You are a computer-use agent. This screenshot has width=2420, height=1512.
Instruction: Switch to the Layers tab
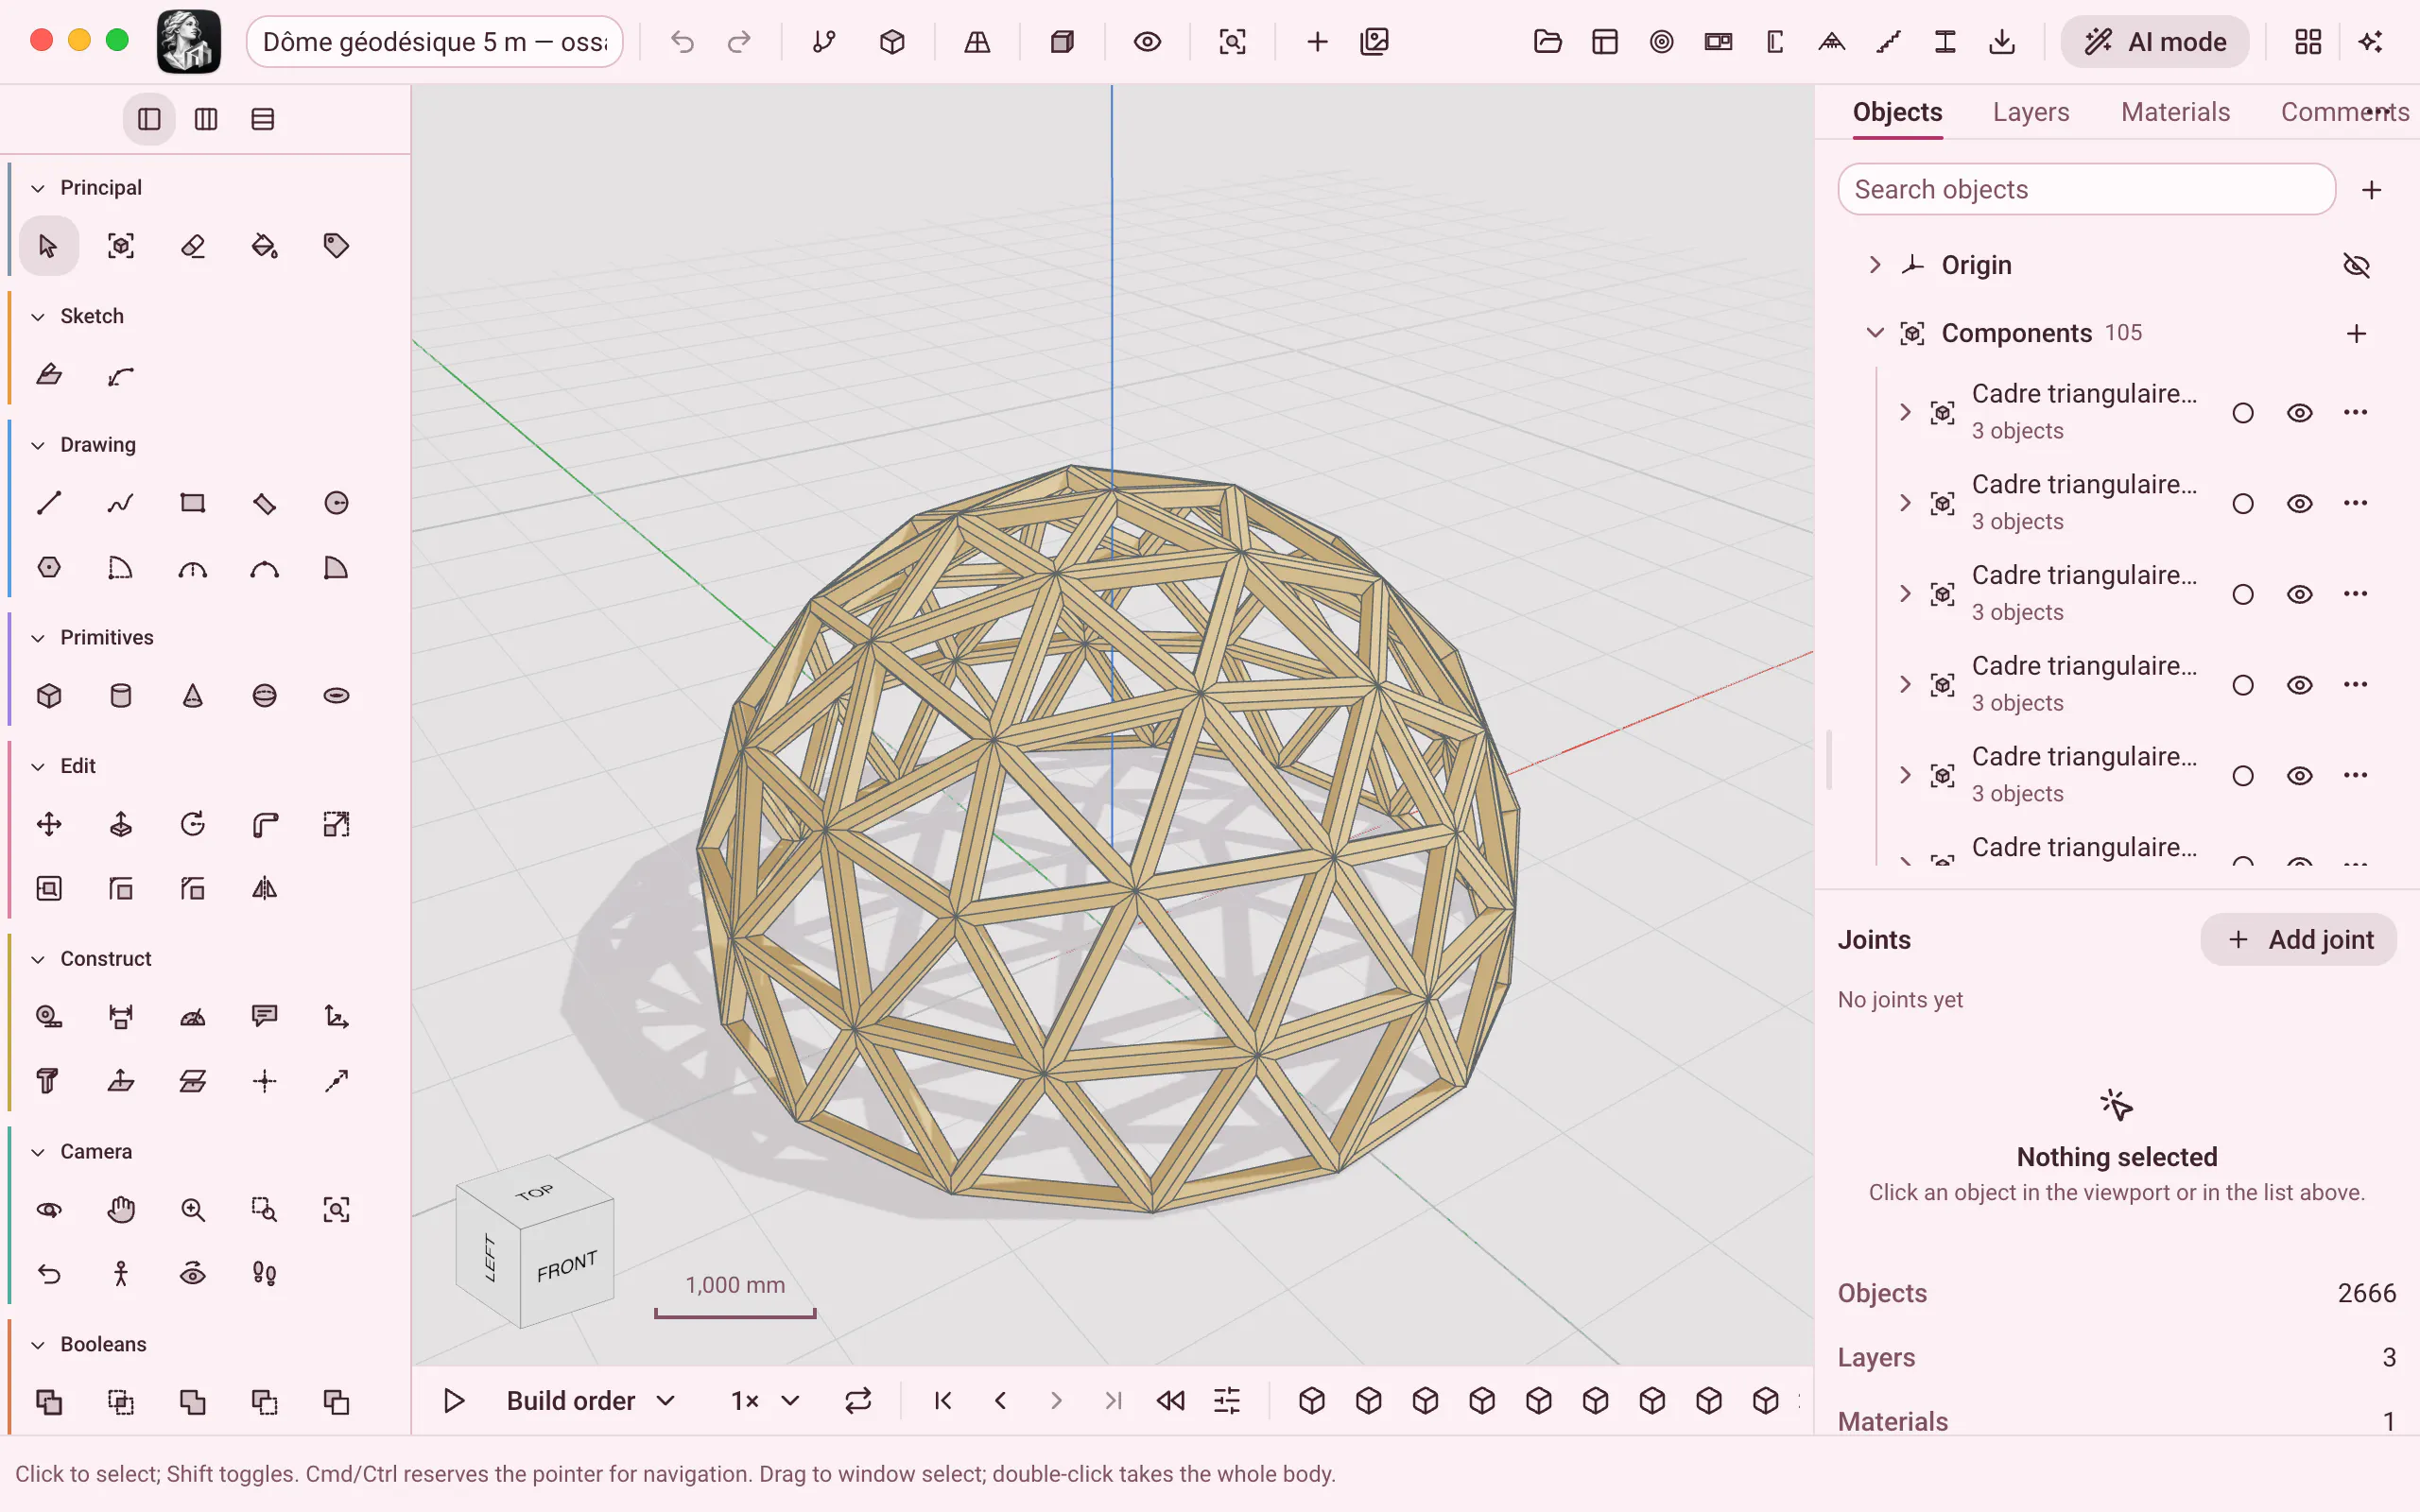2030,112
